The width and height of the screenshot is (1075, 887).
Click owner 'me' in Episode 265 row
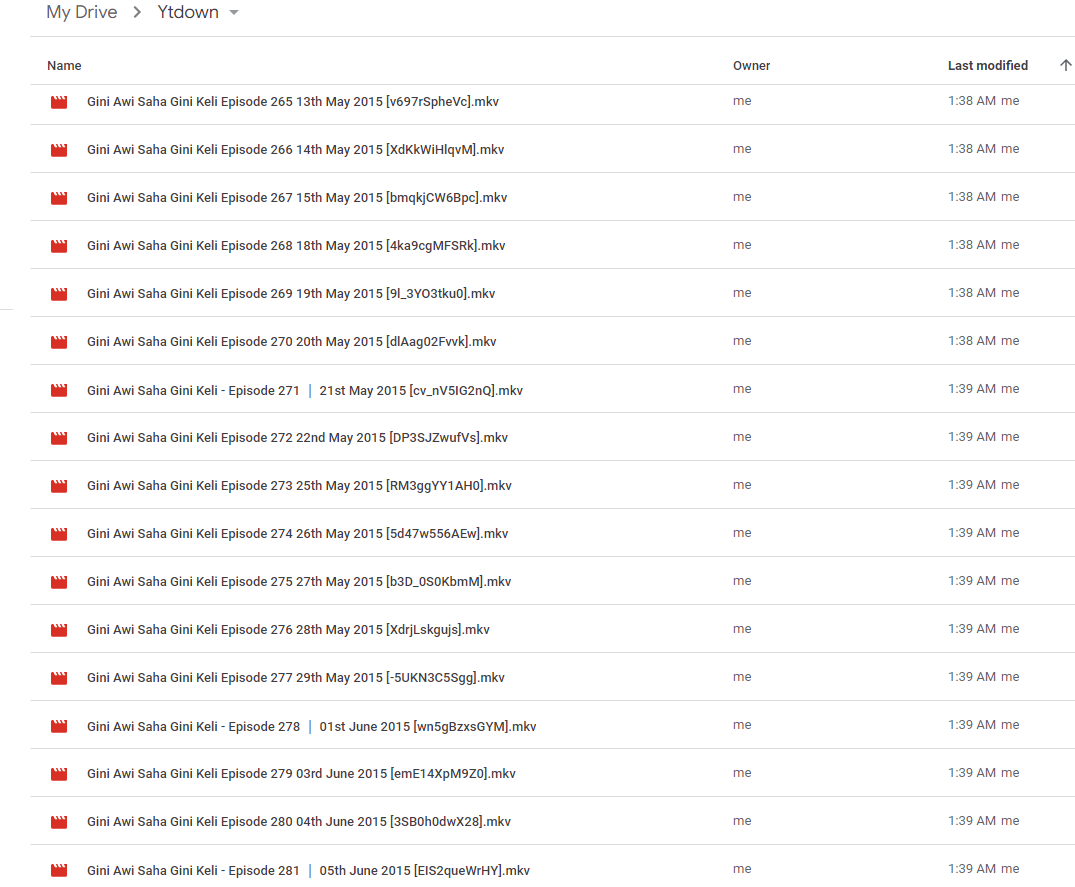point(742,101)
